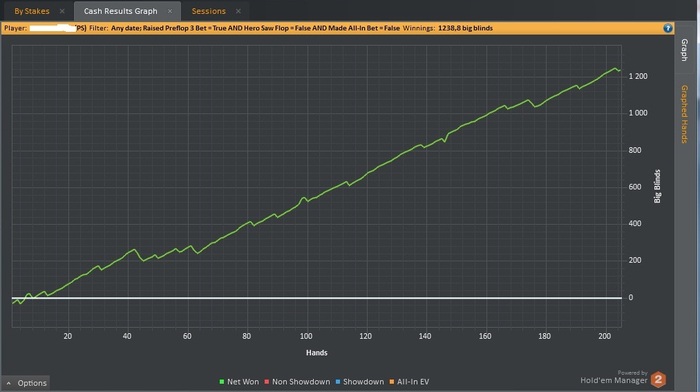Switch to the By Stakes tab

click(x=32, y=11)
